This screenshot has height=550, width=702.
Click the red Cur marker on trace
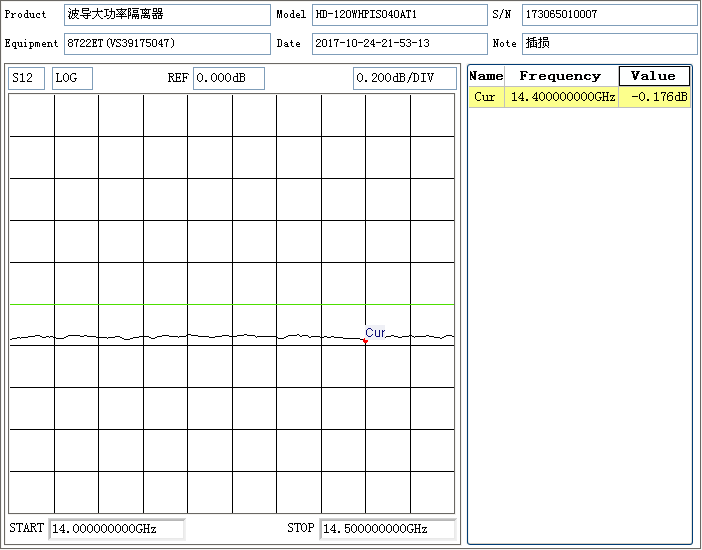click(x=365, y=341)
